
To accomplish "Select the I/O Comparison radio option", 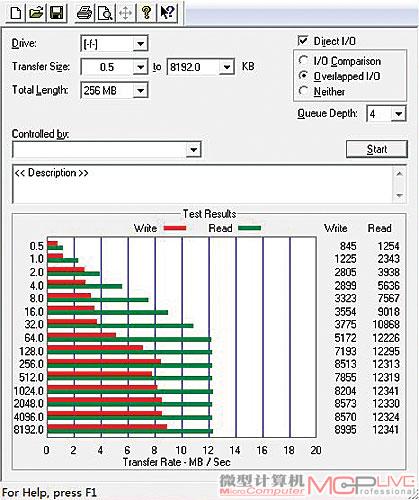I will pyautogui.click(x=303, y=61).
